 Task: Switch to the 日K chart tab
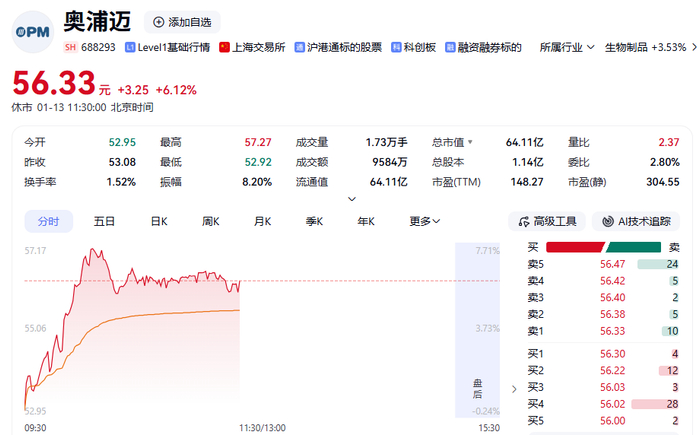point(159,222)
